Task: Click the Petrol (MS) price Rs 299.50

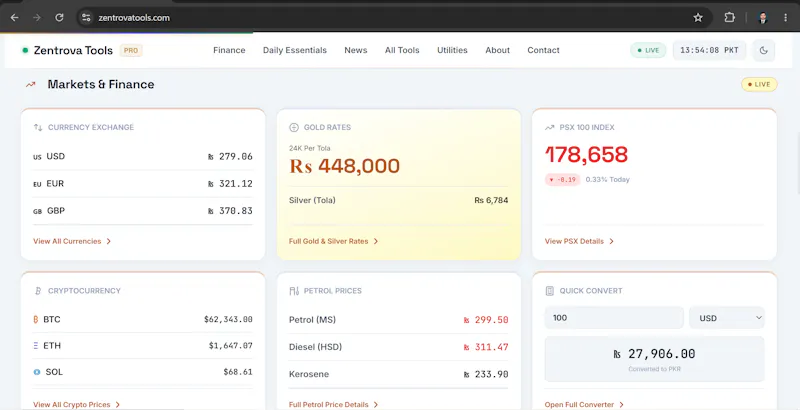Action: [486, 320]
